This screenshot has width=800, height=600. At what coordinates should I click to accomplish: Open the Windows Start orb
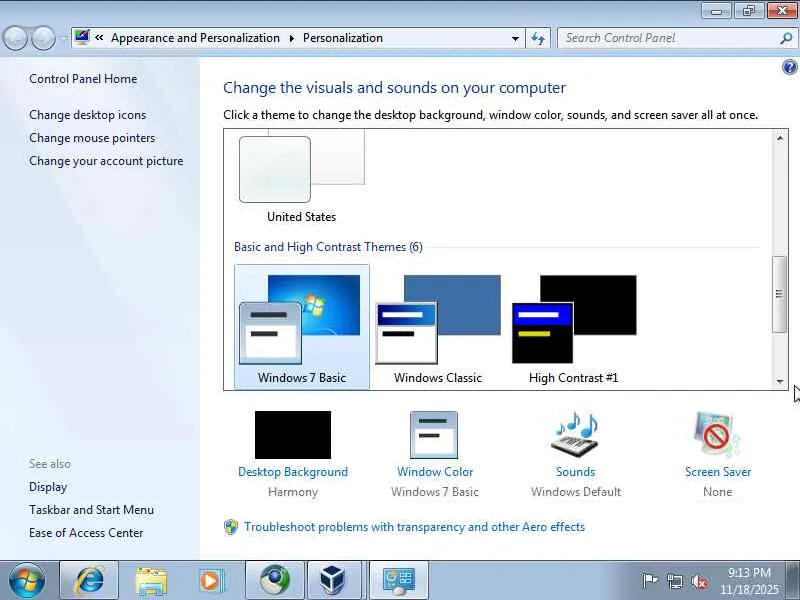point(27,580)
